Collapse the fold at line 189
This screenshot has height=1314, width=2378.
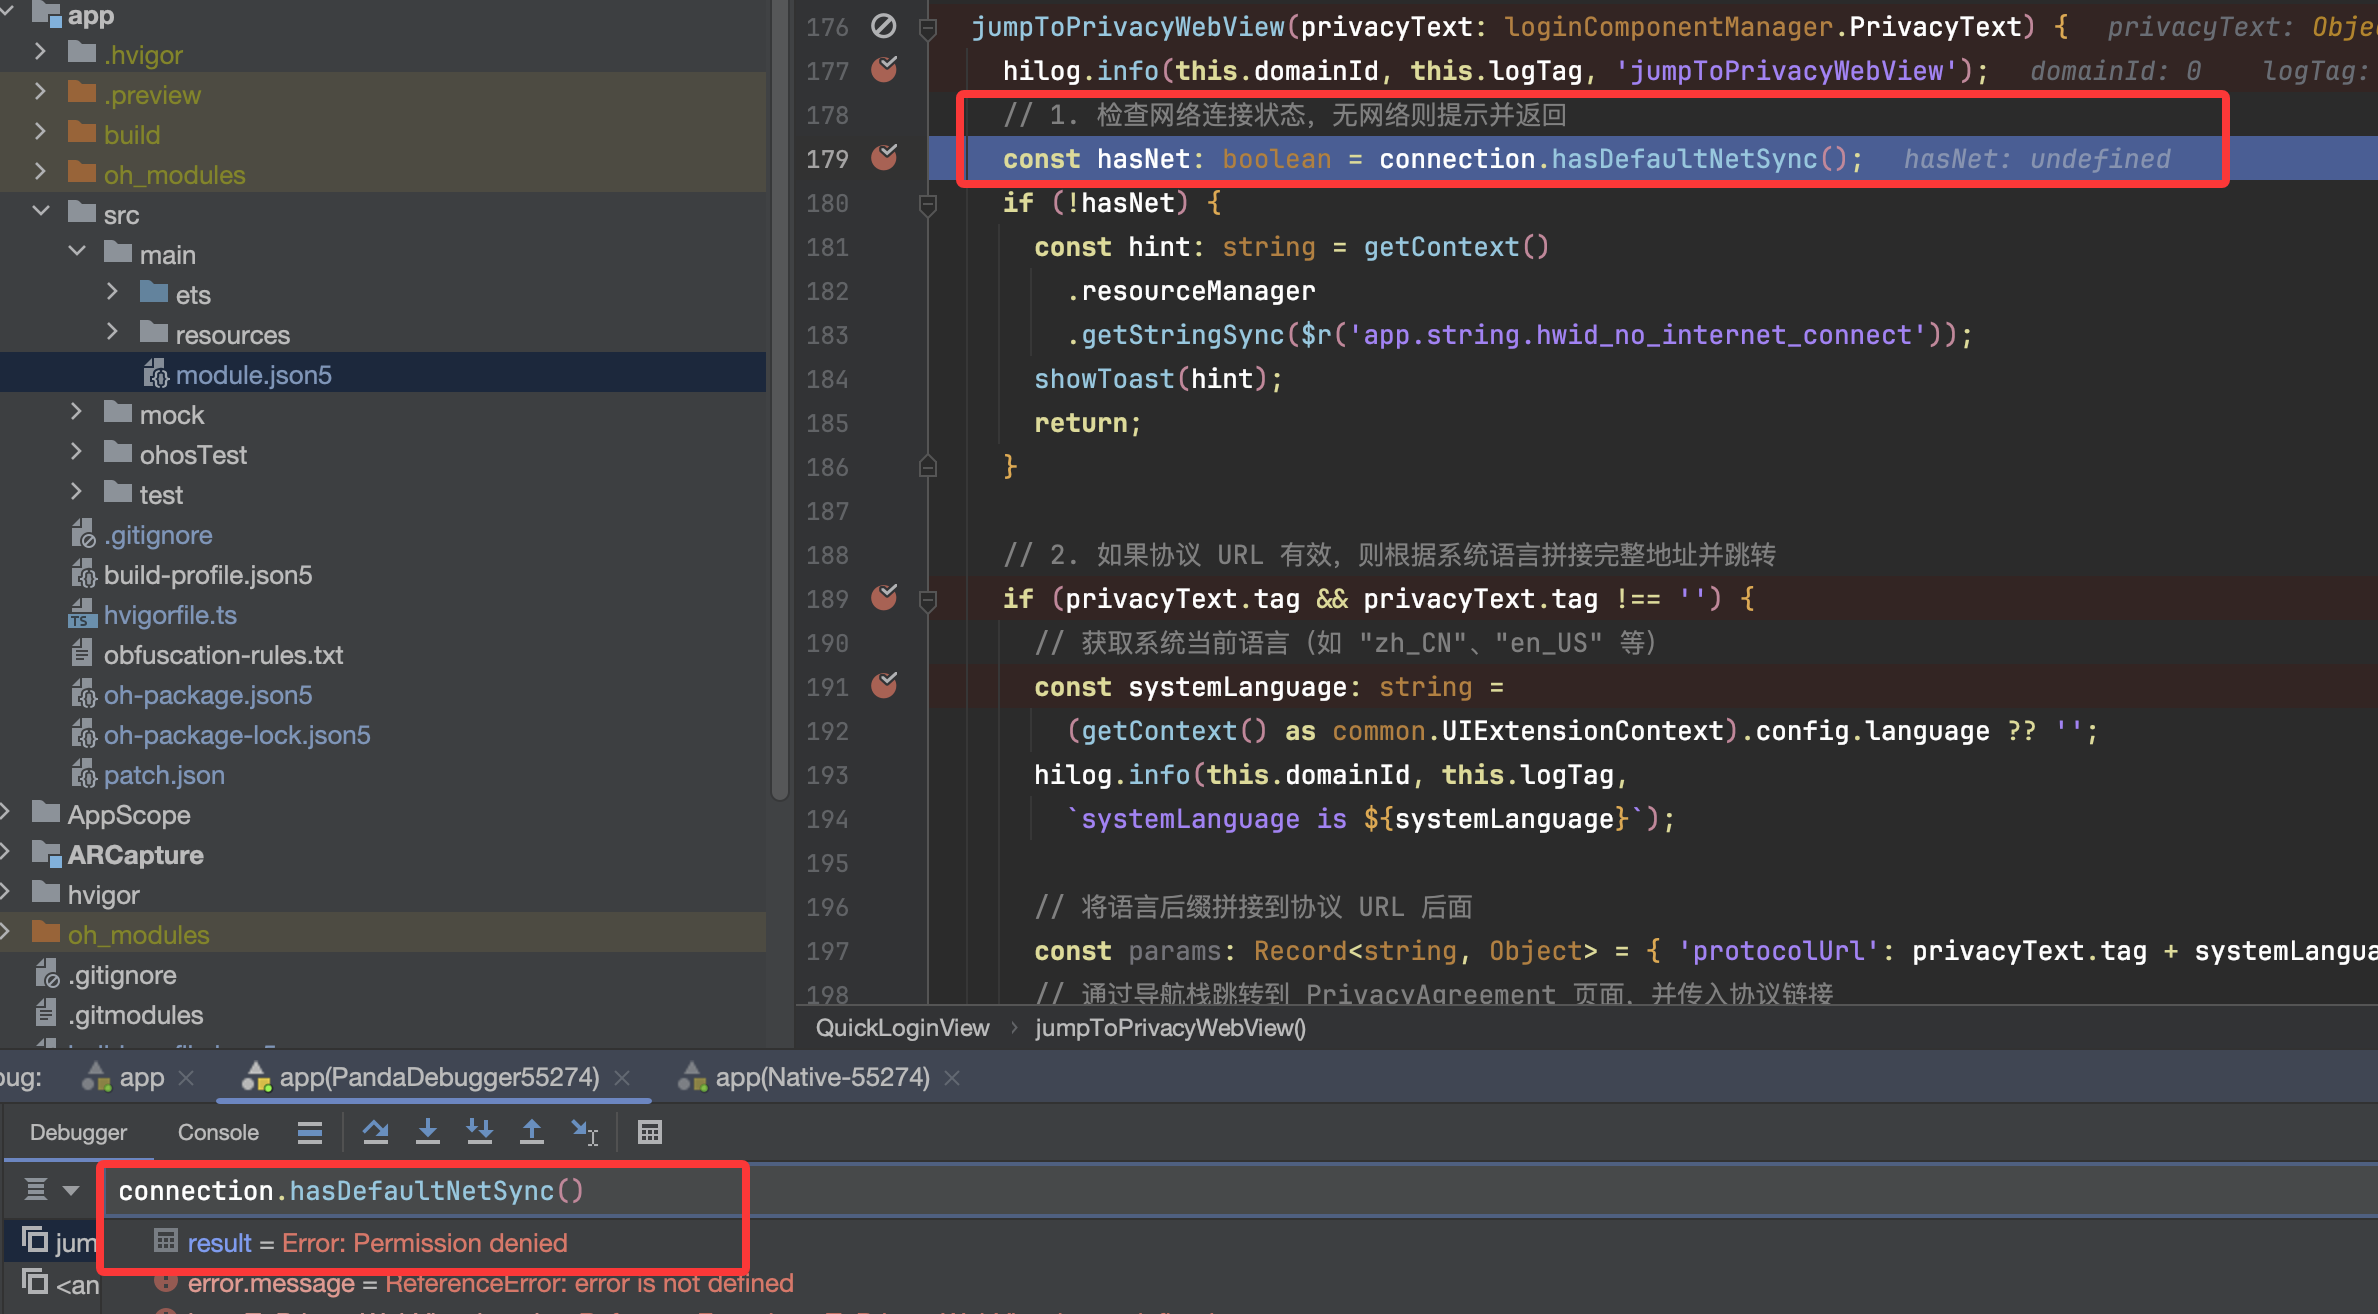click(928, 600)
